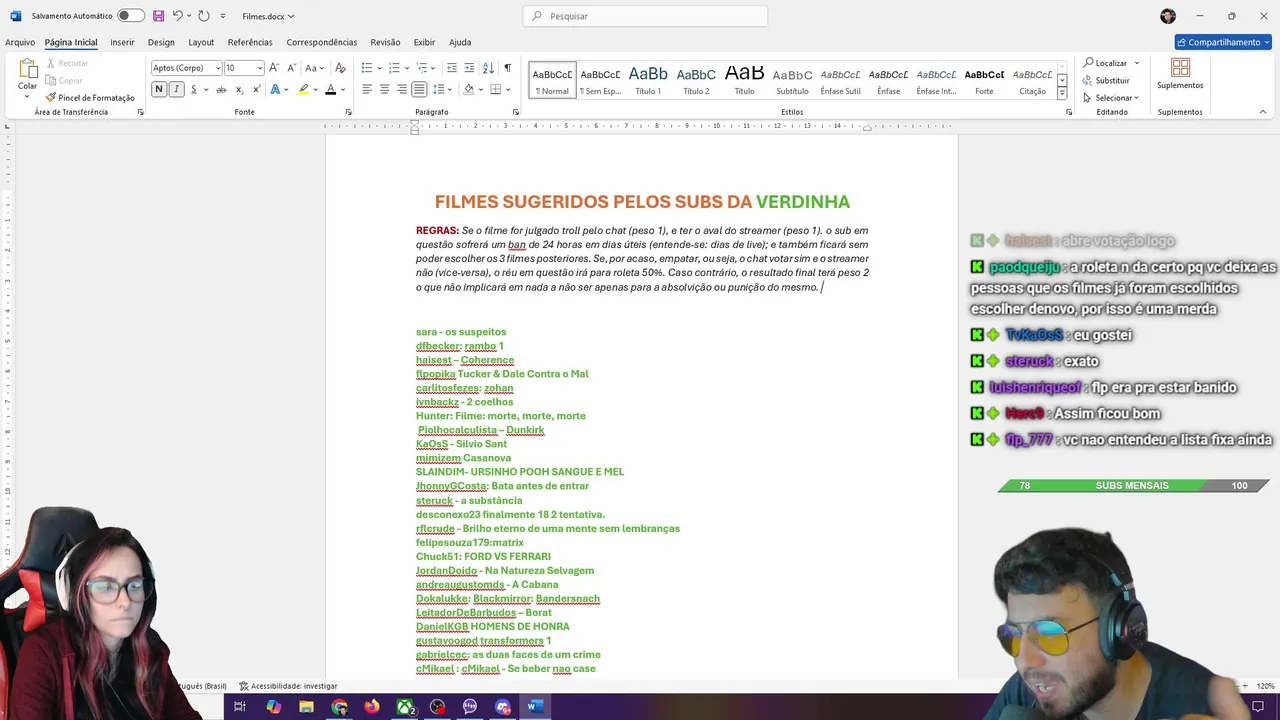This screenshot has height=720, width=1280.
Task: Click the Redo icon
Action: (204, 16)
